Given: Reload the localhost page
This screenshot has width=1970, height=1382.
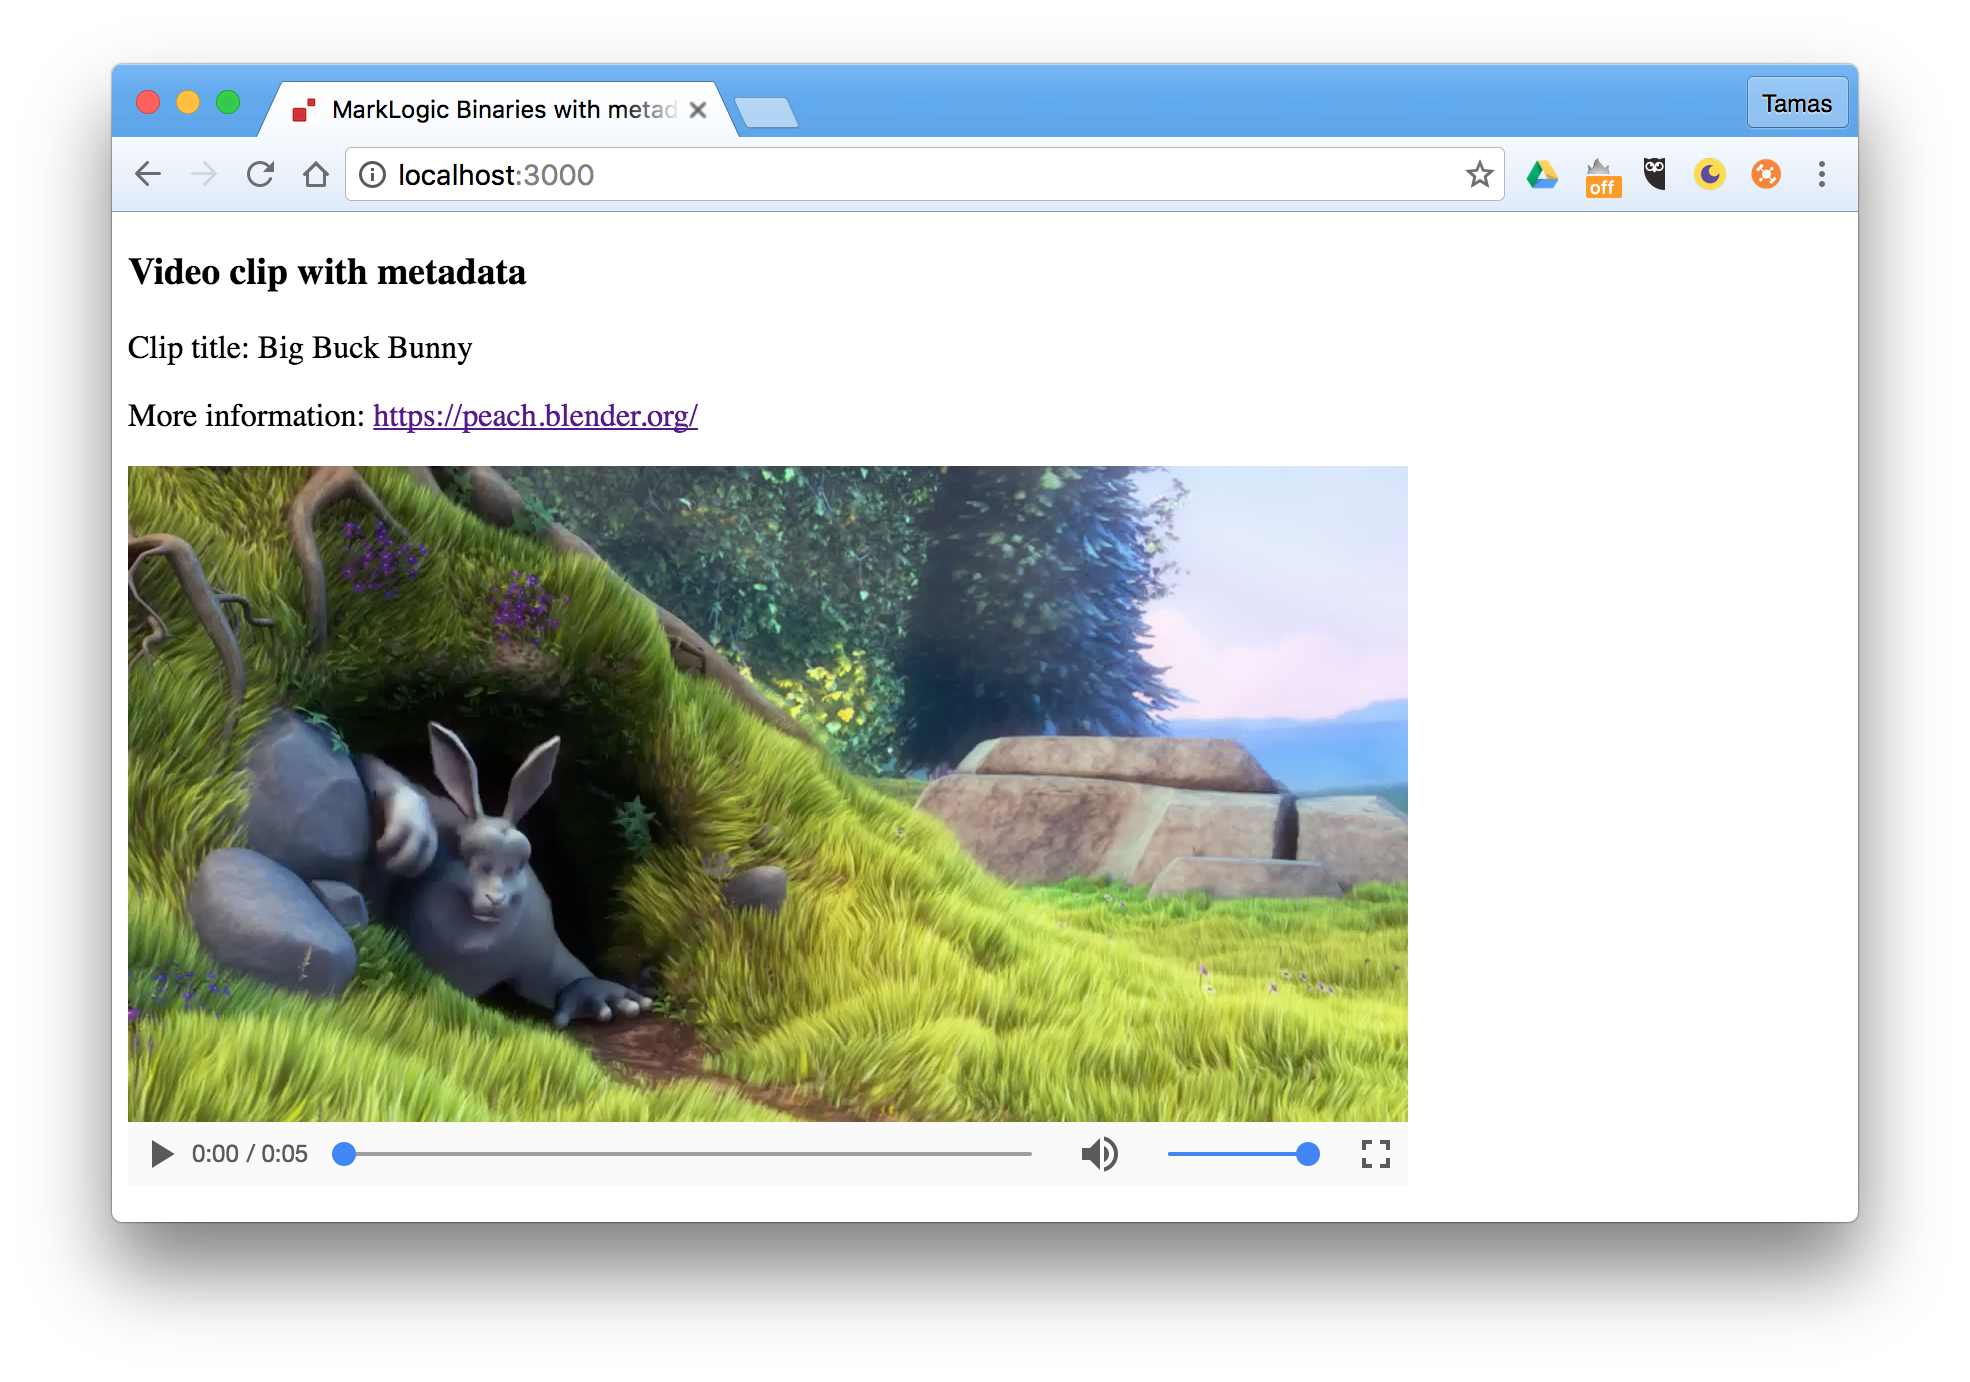Looking at the screenshot, I should (x=260, y=175).
